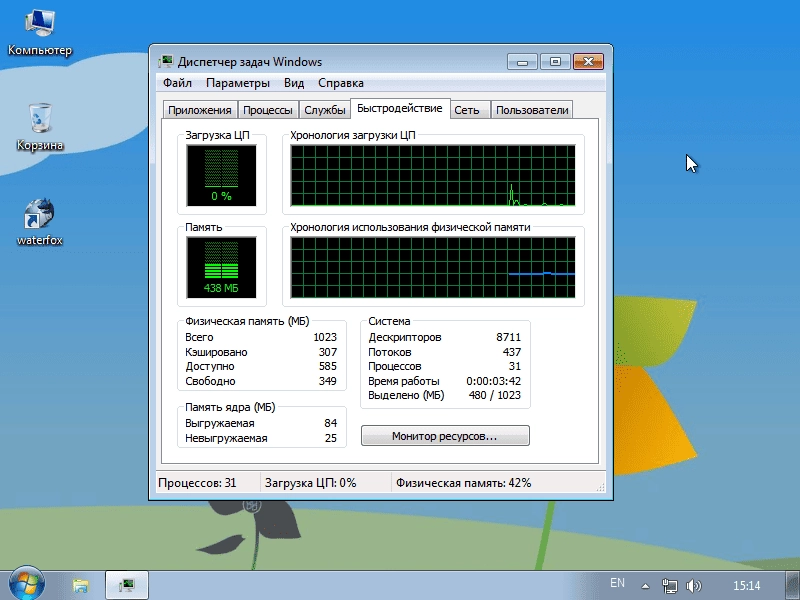
Task: Click the Show desktop strip beside clock
Action: coord(793,586)
